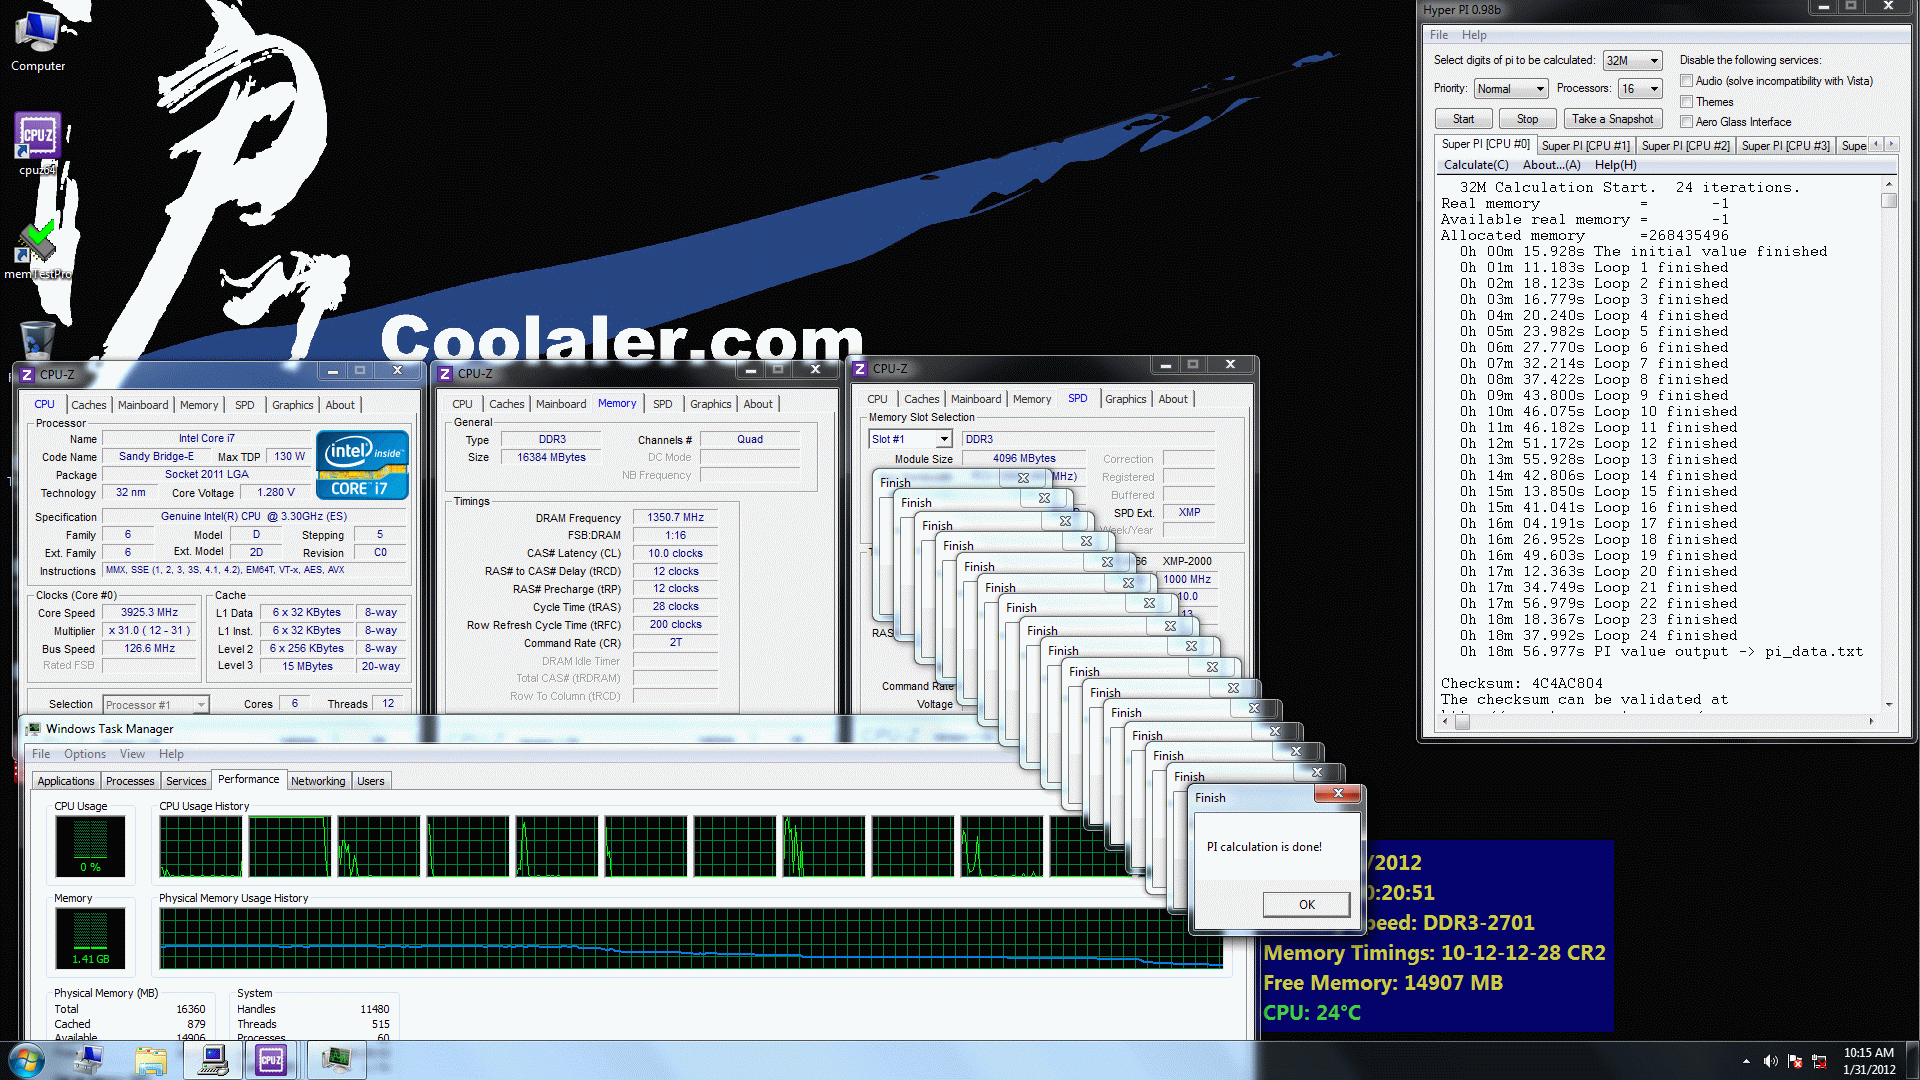Screen dimensions: 1920x1080
Task: Click the Task Manager title bar icon
Action: [x=34, y=729]
